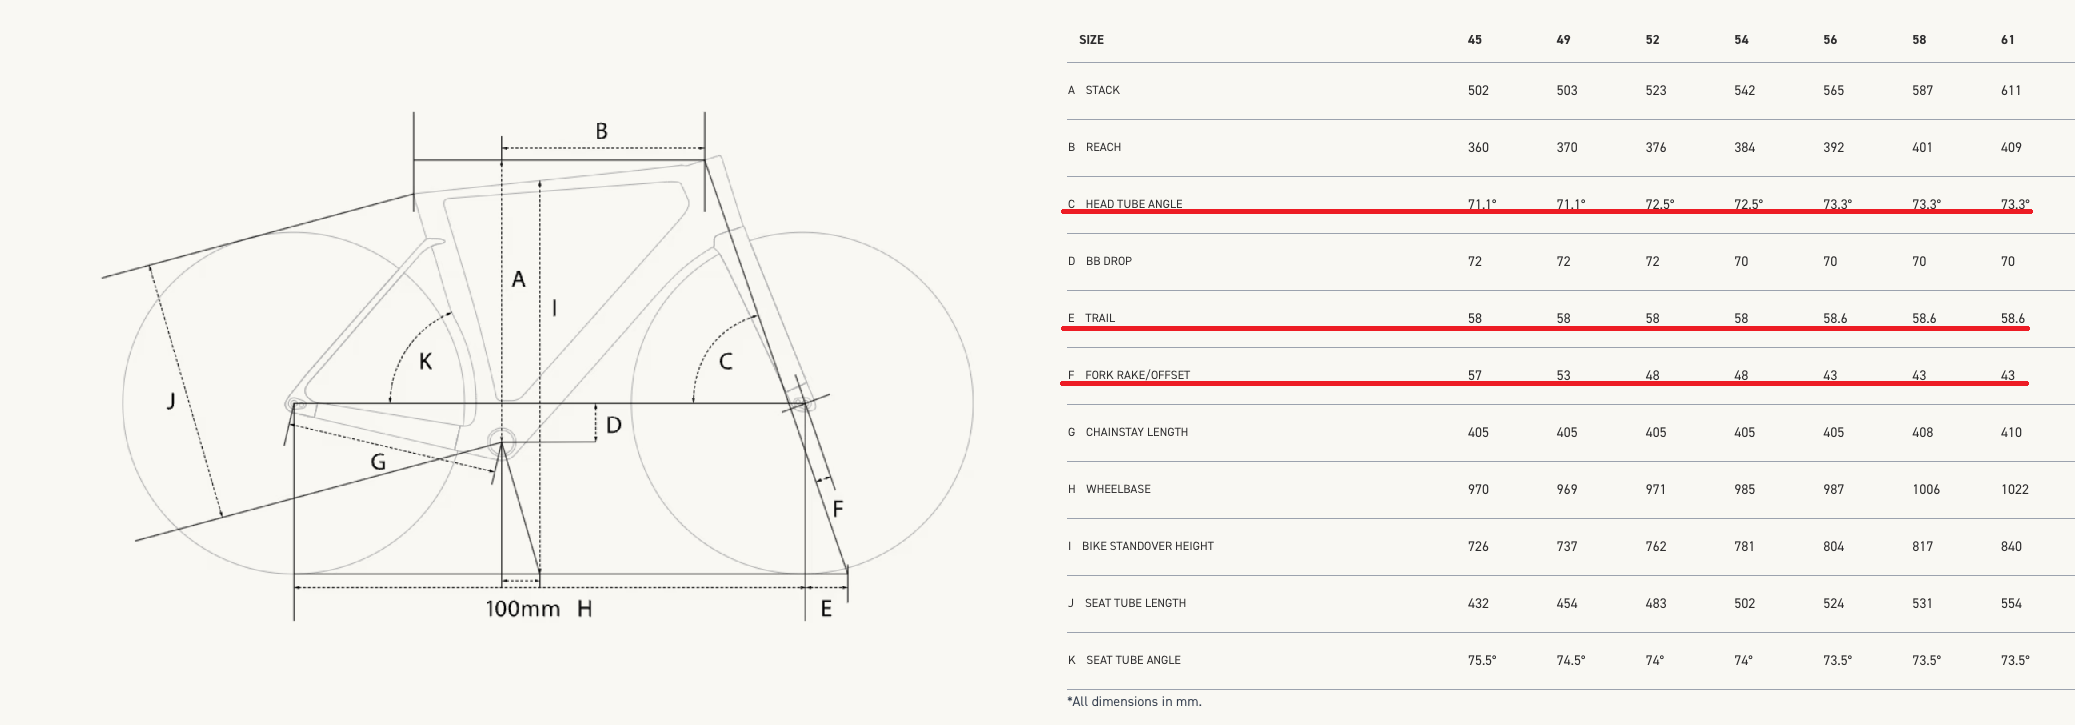Click the seat tube length value 432
This screenshot has height=725, width=2075.
(1478, 603)
